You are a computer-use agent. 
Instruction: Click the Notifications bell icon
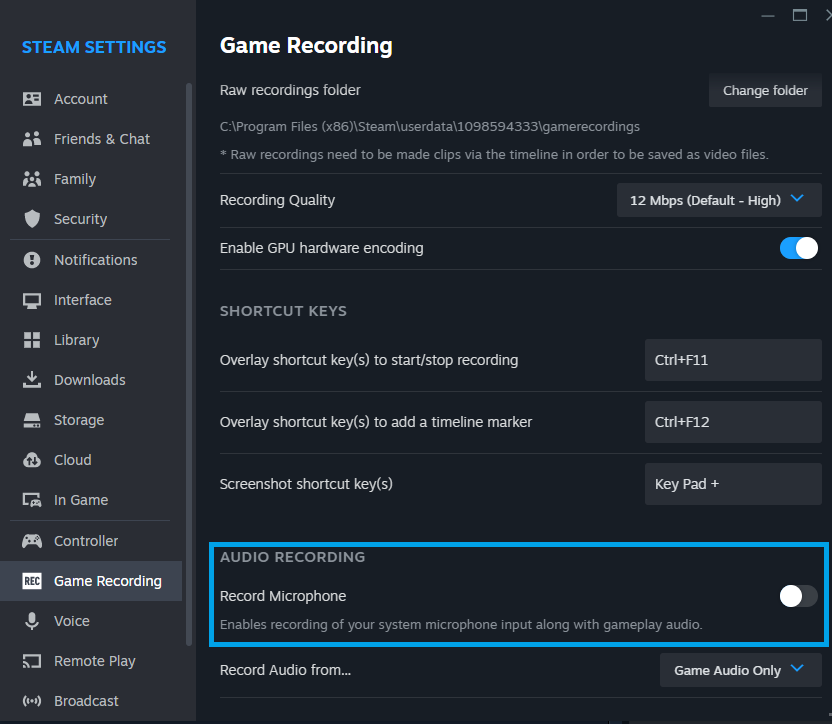[32, 260]
